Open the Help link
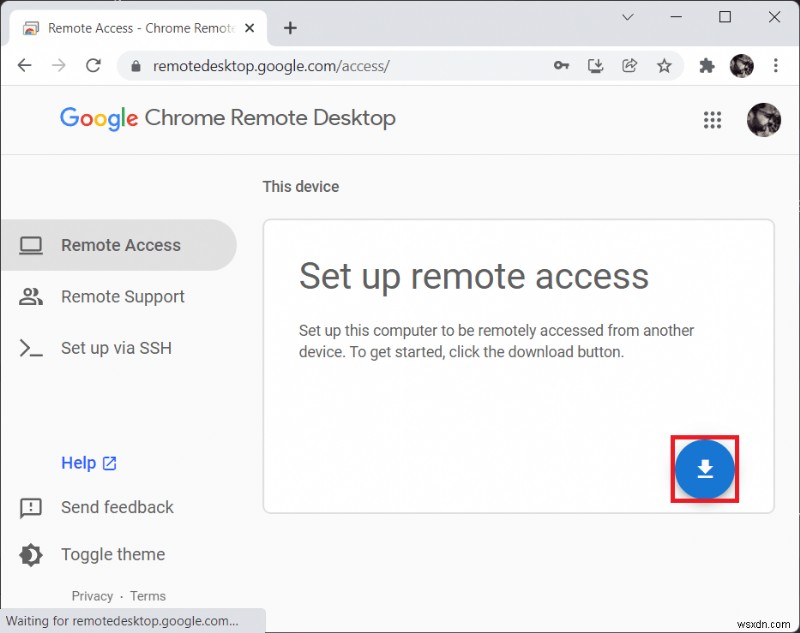 click(x=80, y=463)
